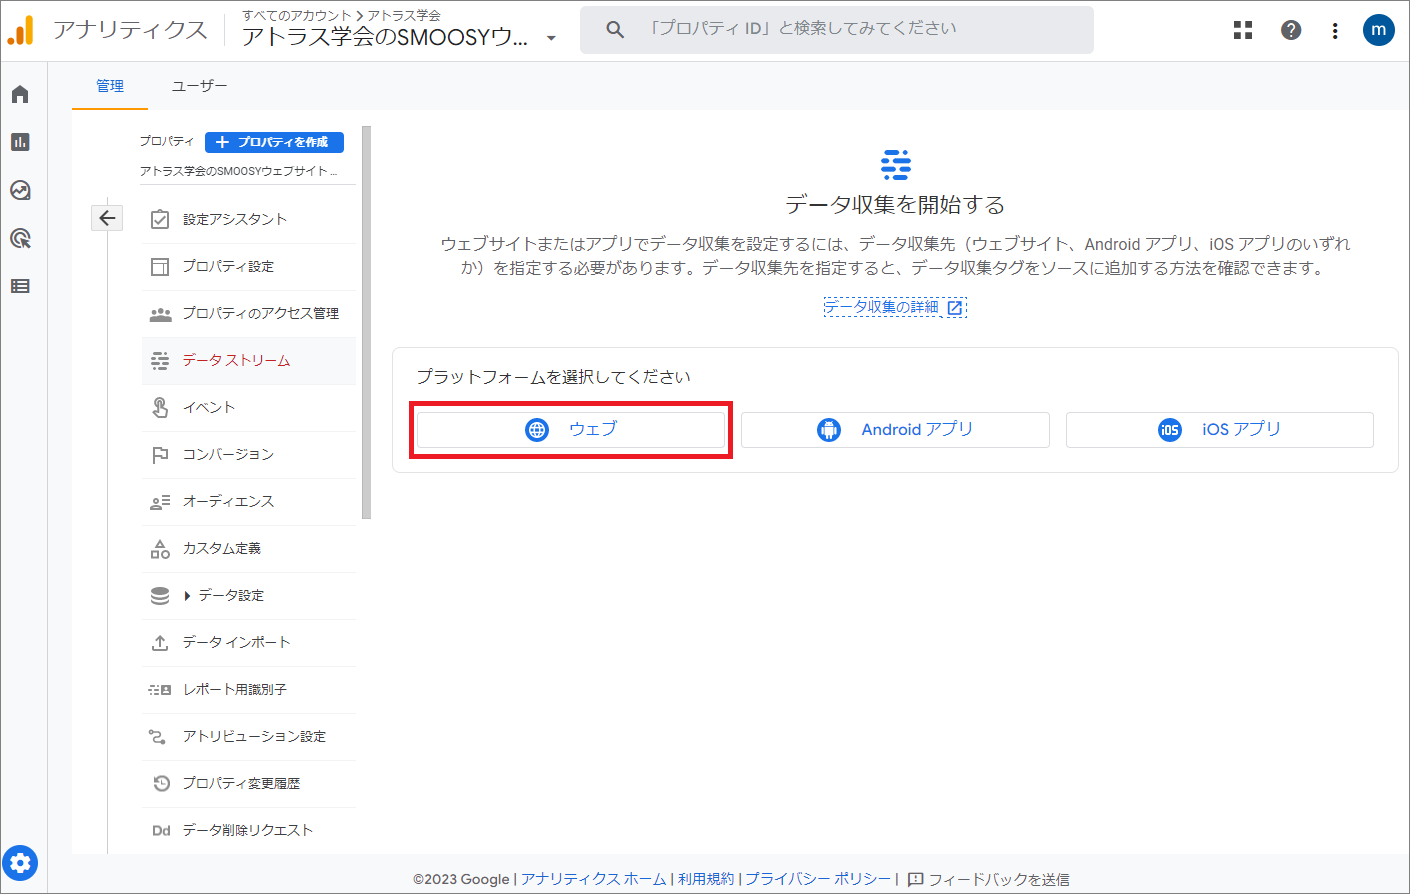The width and height of the screenshot is (1410, 894).
Task: Open the Advertising icon in left rail
Action: (x=20, y=238)
